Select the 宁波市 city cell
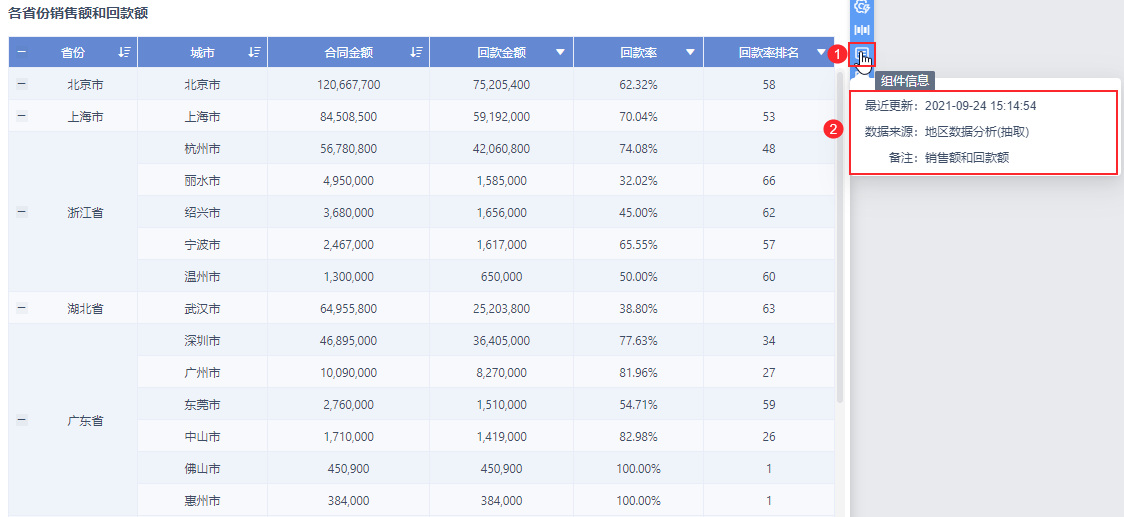This screenshot has height=517, width=1124. click(x=202, y=245)
